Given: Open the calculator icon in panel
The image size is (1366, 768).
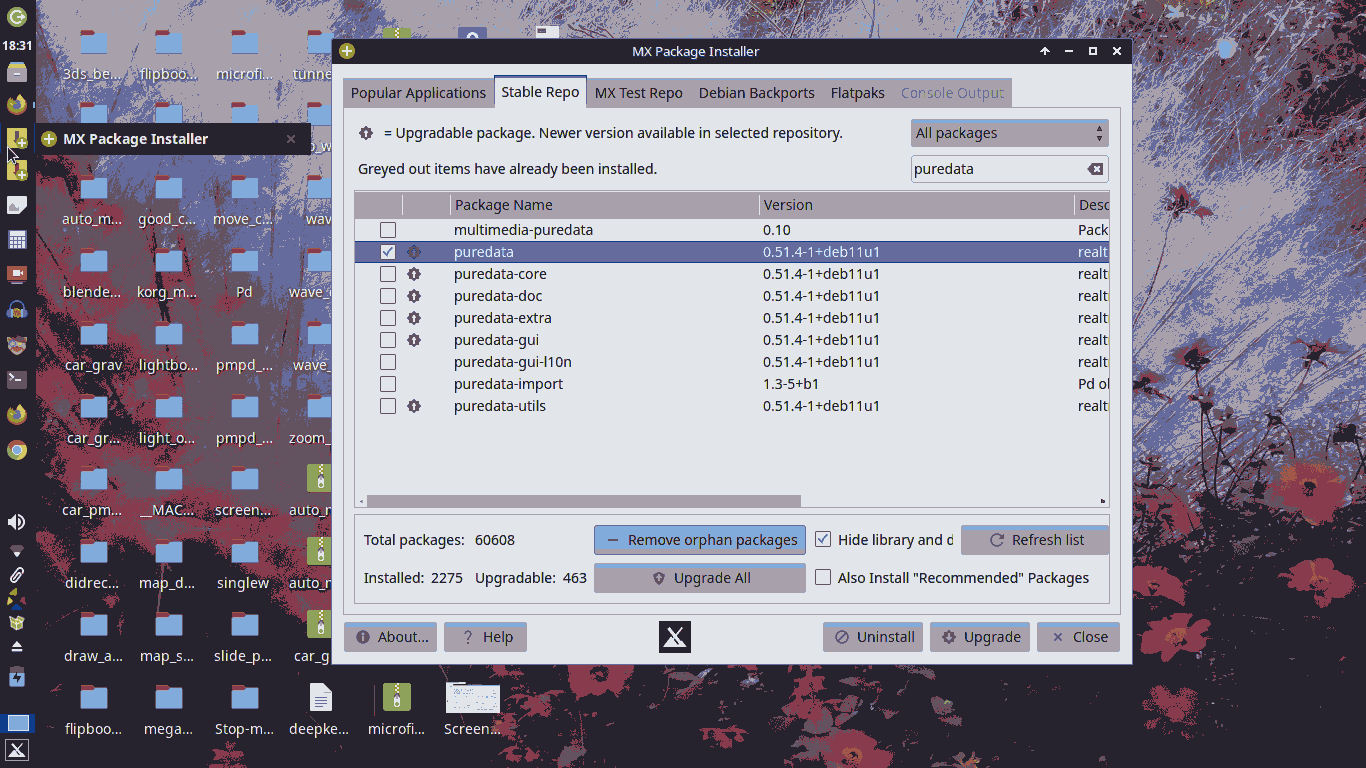Looking at the screenshot, I should click(x=17, y=240).
